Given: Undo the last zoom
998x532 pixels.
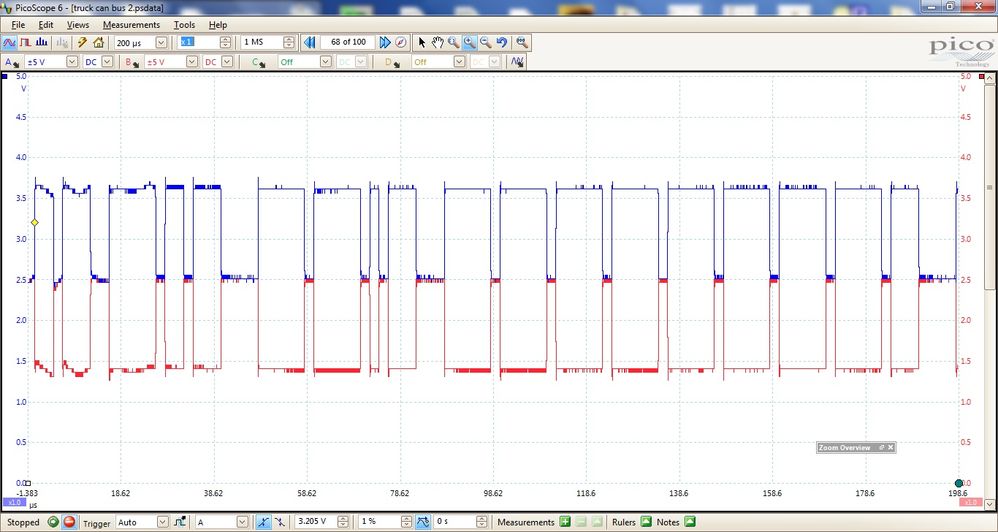Looking at the screenshot, I should coord(502,43).
